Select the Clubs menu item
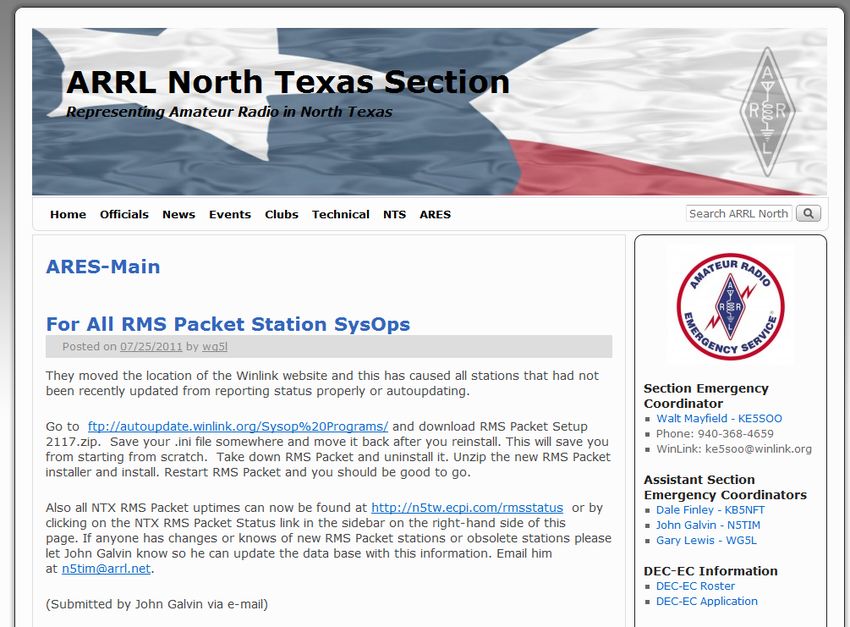The image size is (850, 627). click(x=281, y=215)
